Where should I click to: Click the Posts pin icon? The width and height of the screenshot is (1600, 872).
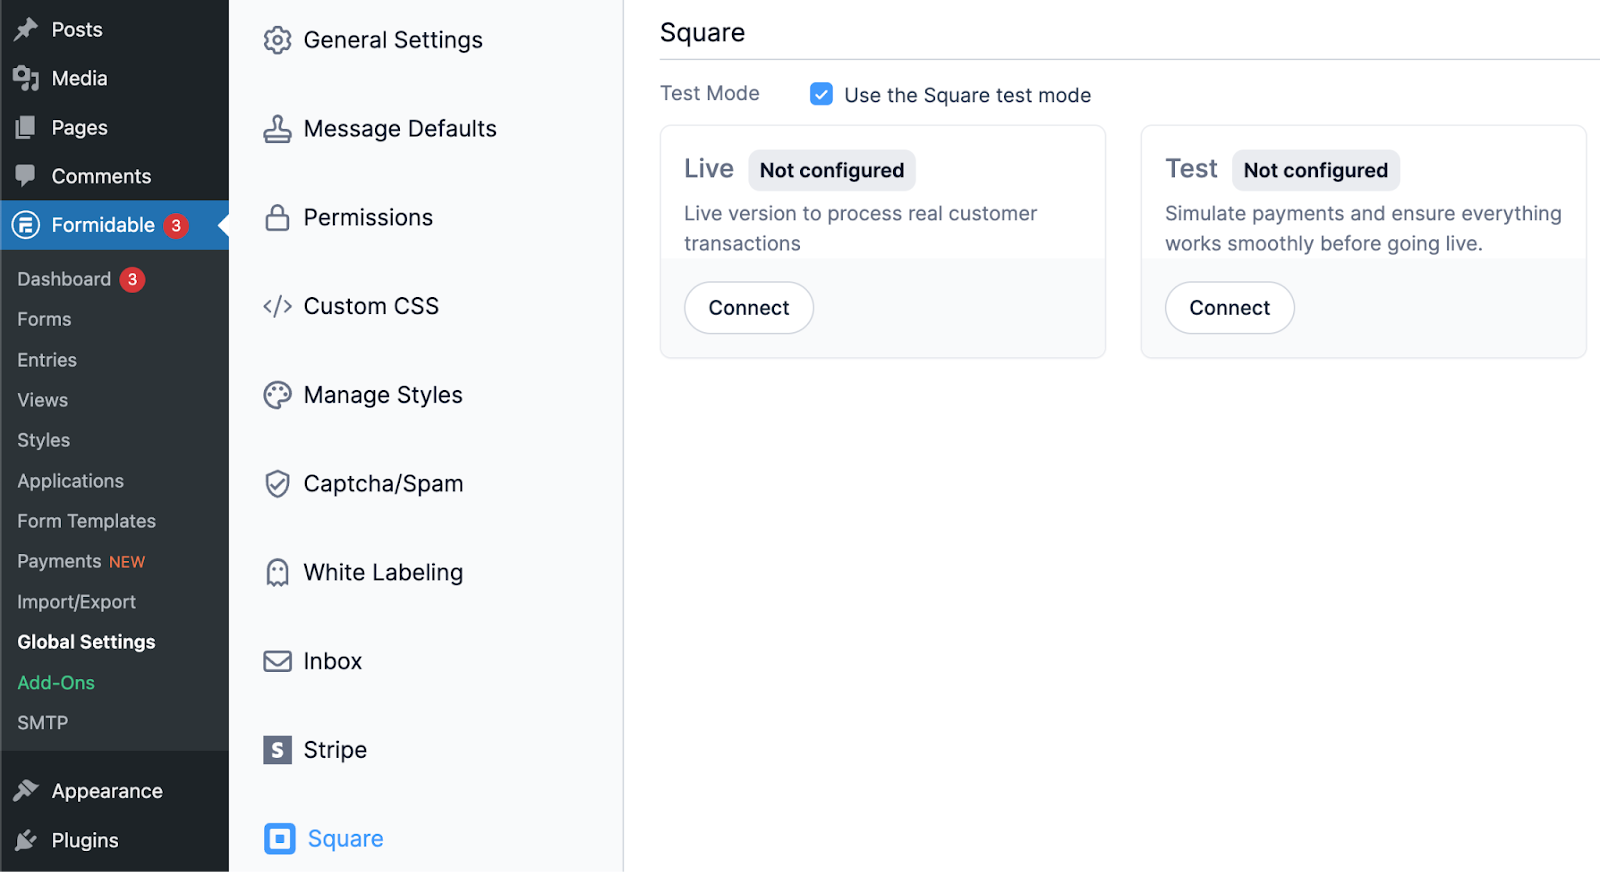(26, 29)
